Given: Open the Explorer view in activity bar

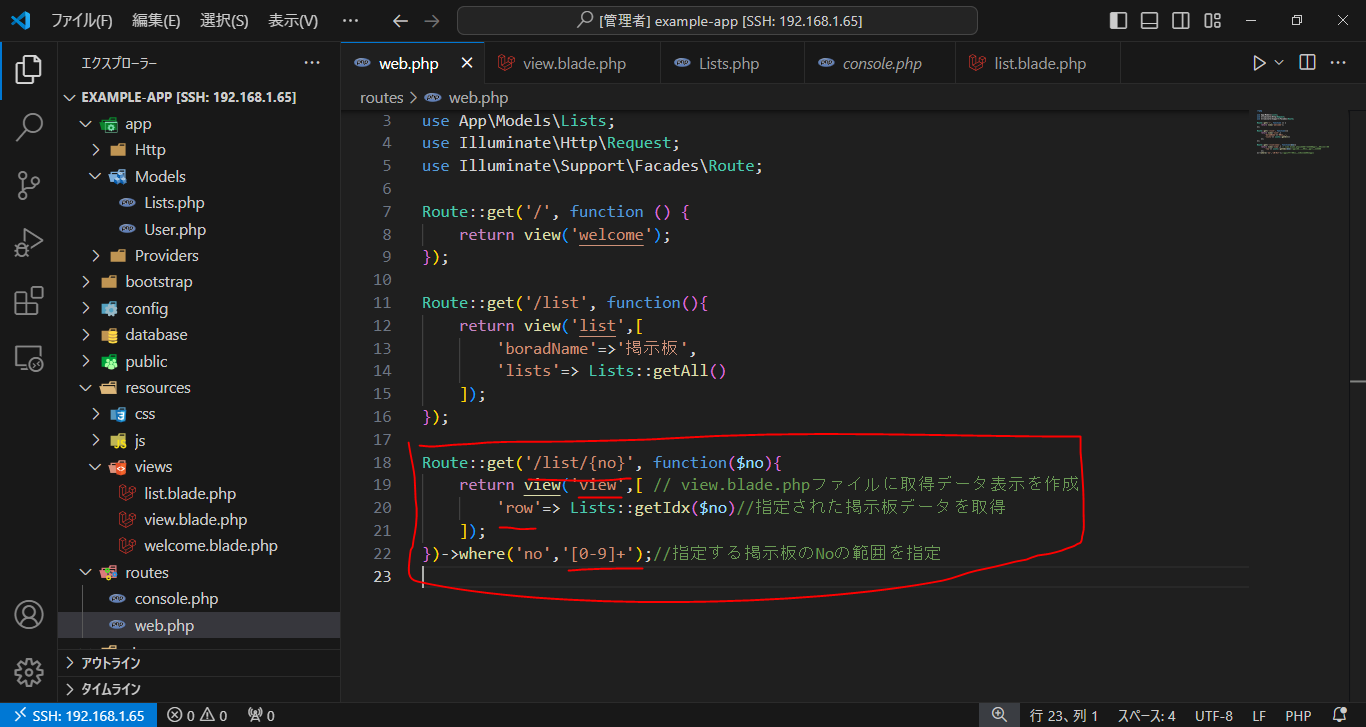Looking at the screenshot, I should pyautogui.click(x=29, y=70).
